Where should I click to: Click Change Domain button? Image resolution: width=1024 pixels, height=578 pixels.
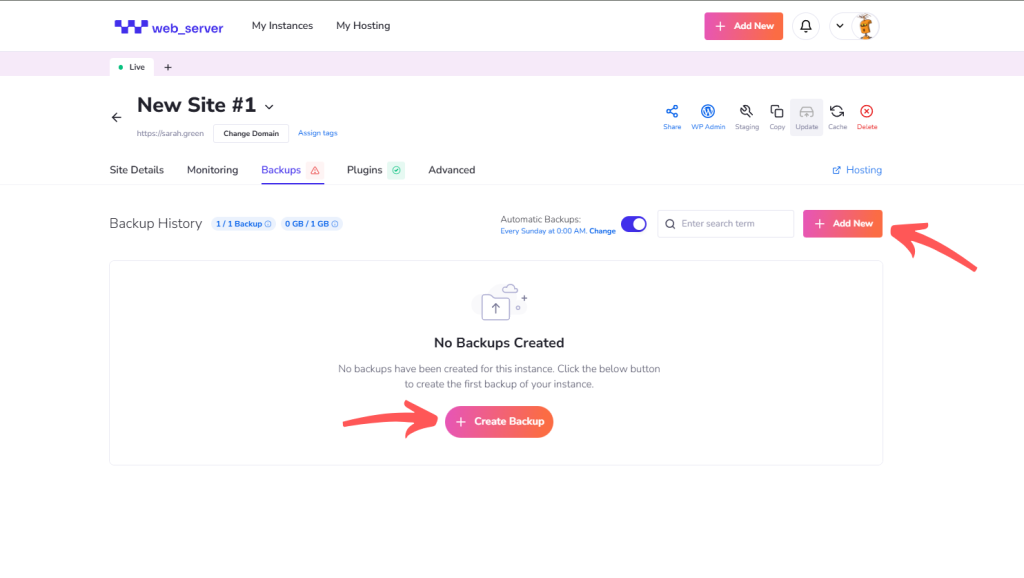click(x=251, y=133)
